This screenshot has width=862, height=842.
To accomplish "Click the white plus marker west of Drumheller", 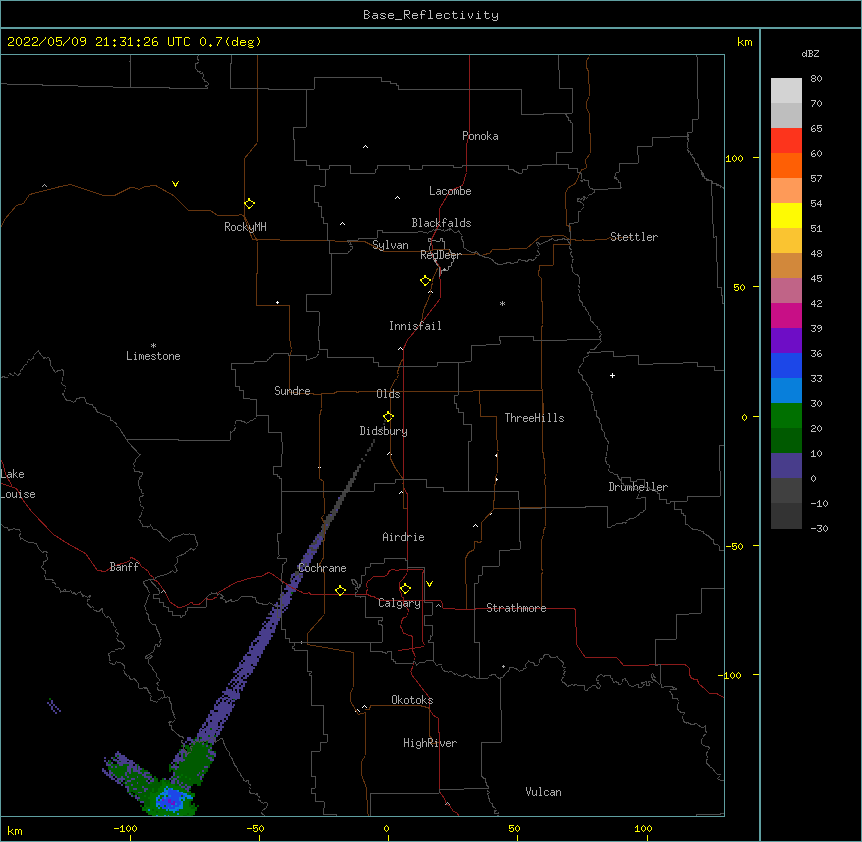I will tap(612, 375).
